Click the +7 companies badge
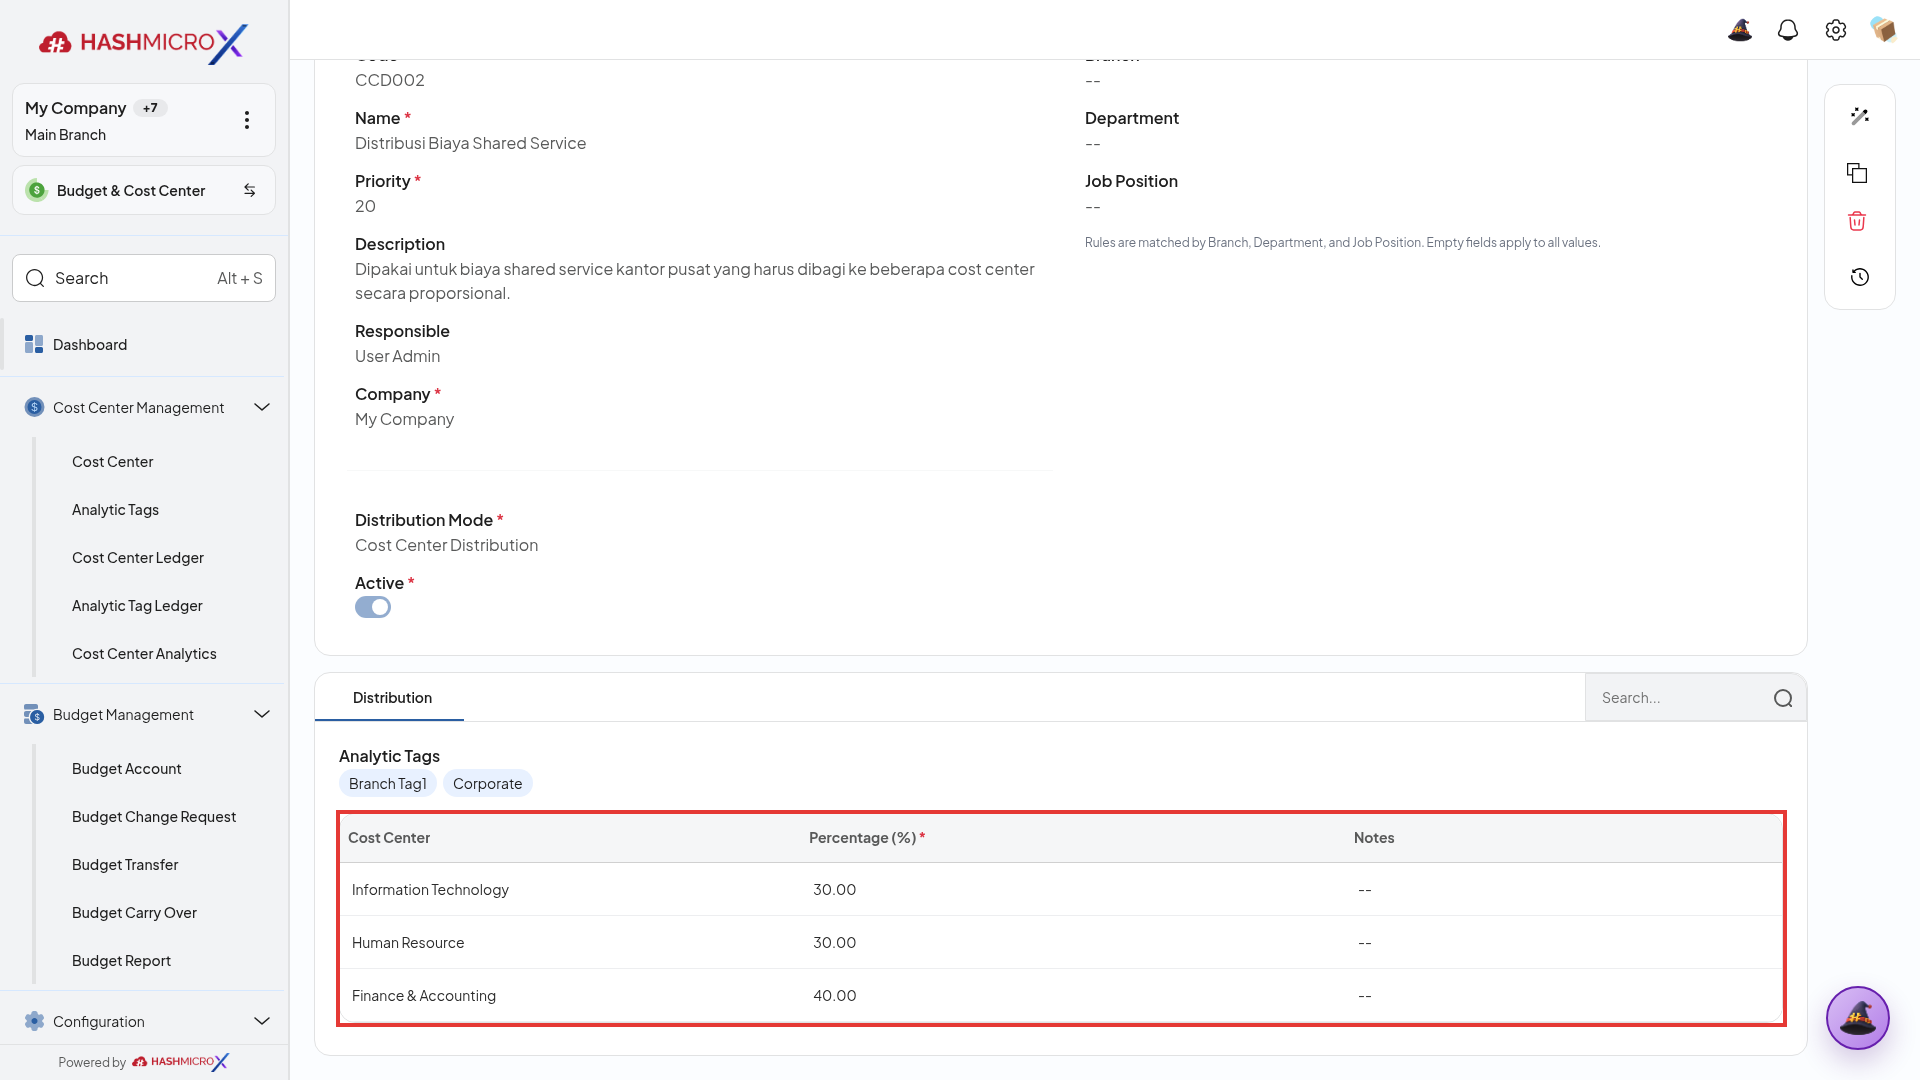The image size is (1920, 1080). (150, 108)
